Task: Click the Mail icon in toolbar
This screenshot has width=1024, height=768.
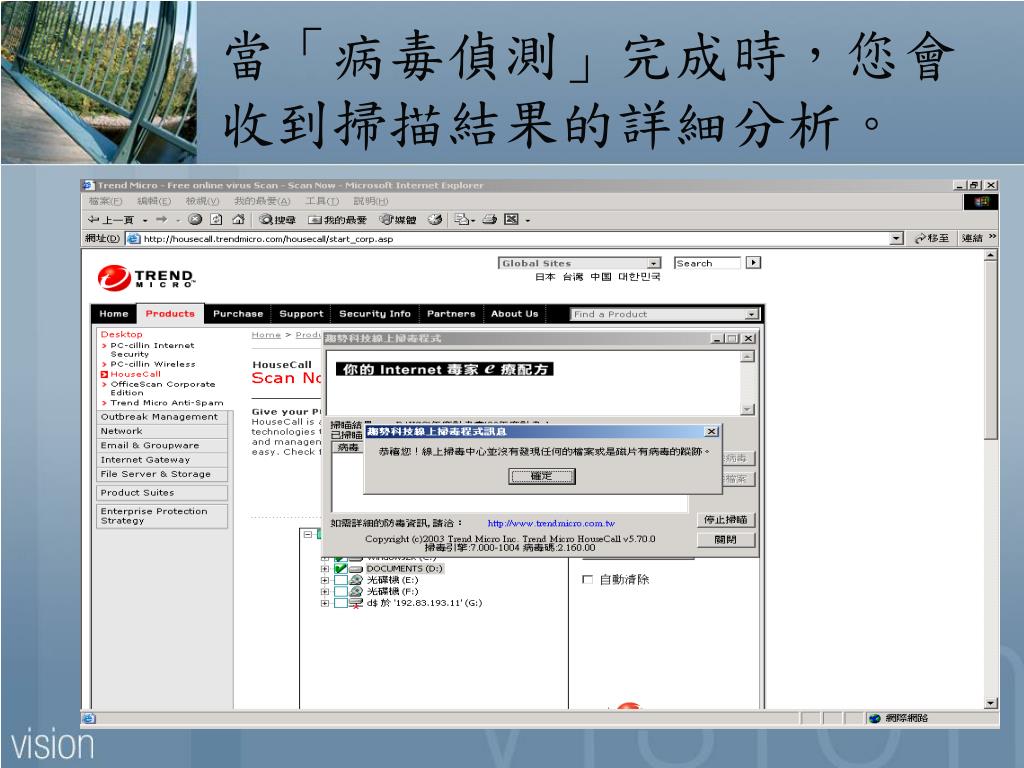Action: coord(462,219)
